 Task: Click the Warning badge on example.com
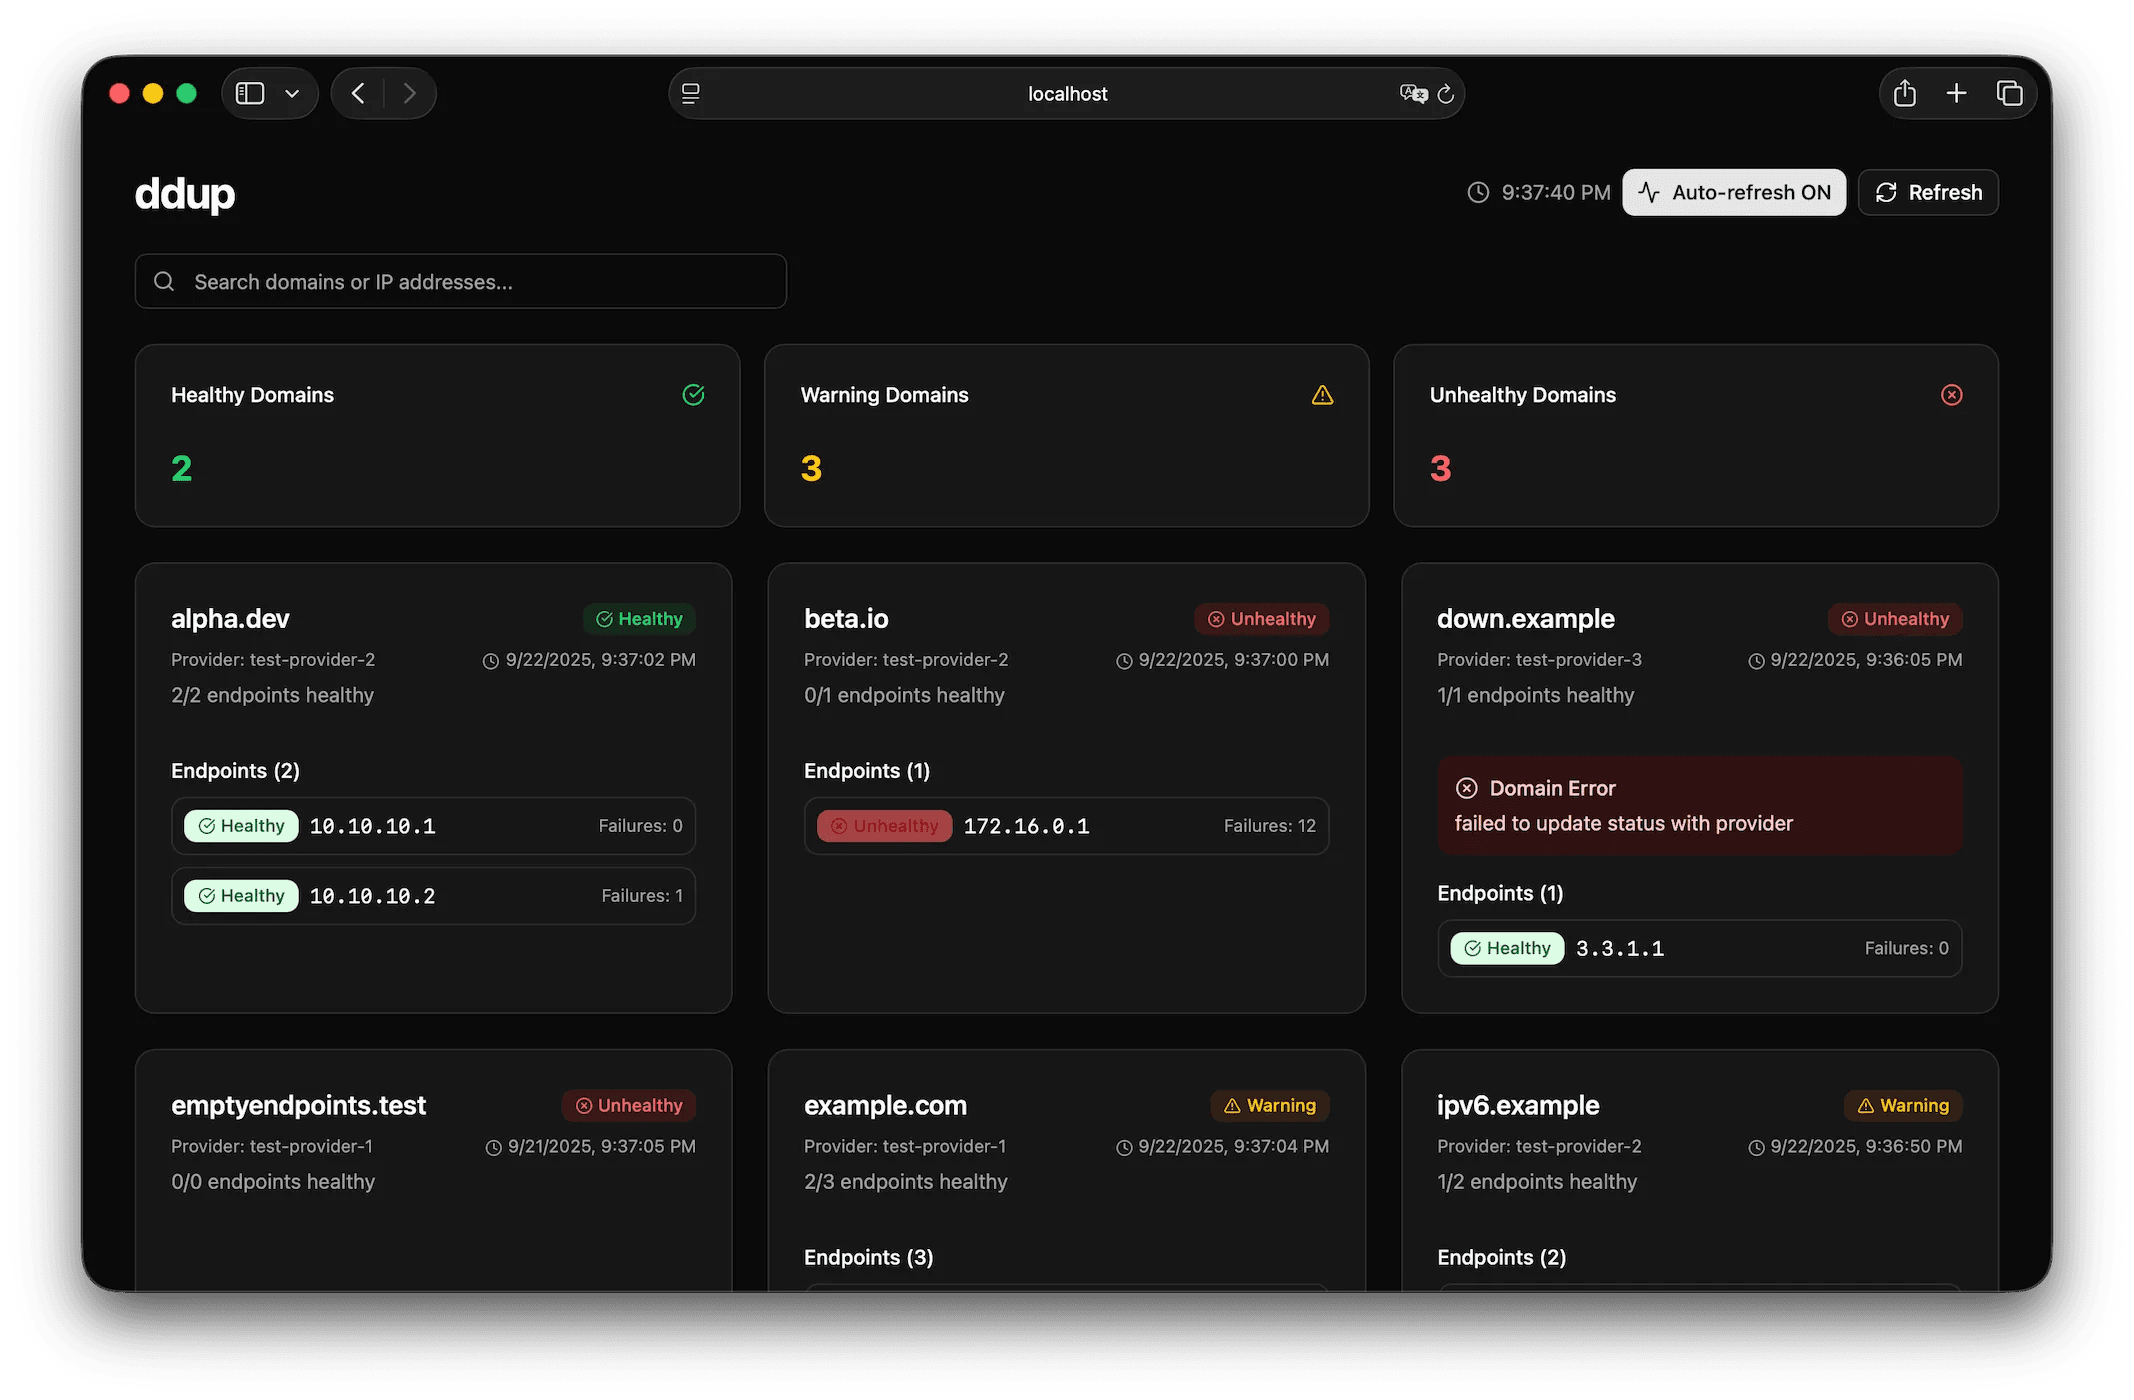(x=1270, y=1105)
